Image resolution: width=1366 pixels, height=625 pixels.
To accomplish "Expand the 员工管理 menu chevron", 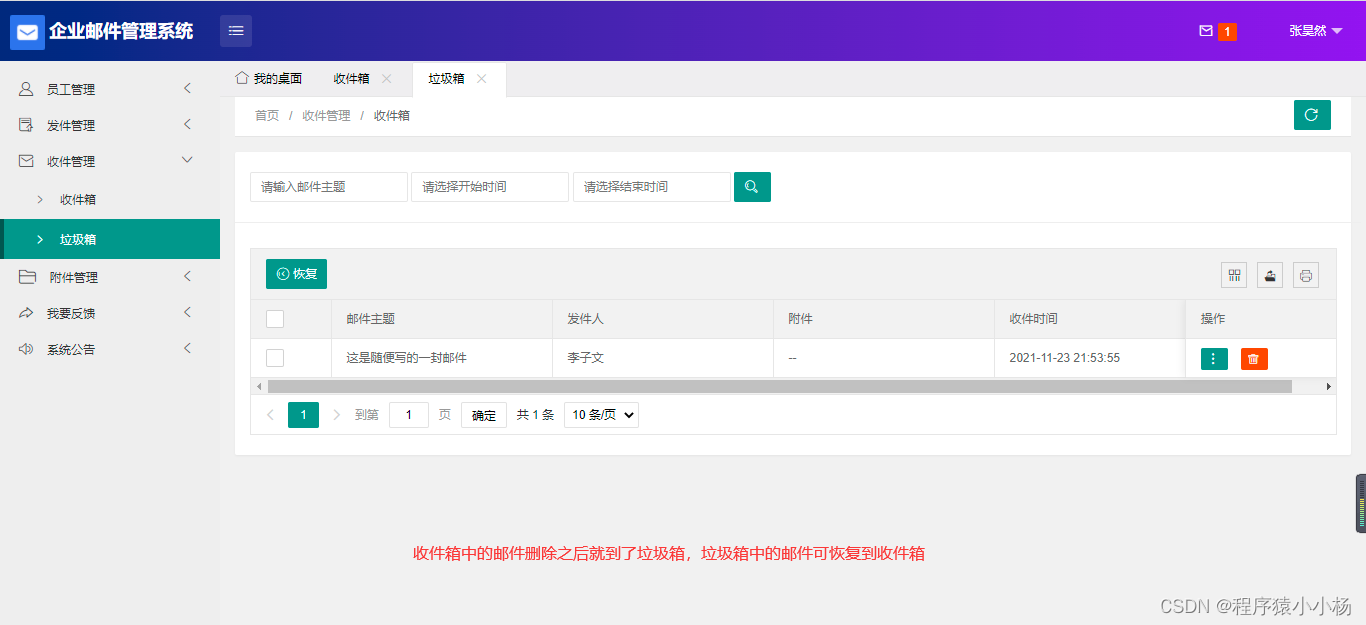I will click(187, 89).
